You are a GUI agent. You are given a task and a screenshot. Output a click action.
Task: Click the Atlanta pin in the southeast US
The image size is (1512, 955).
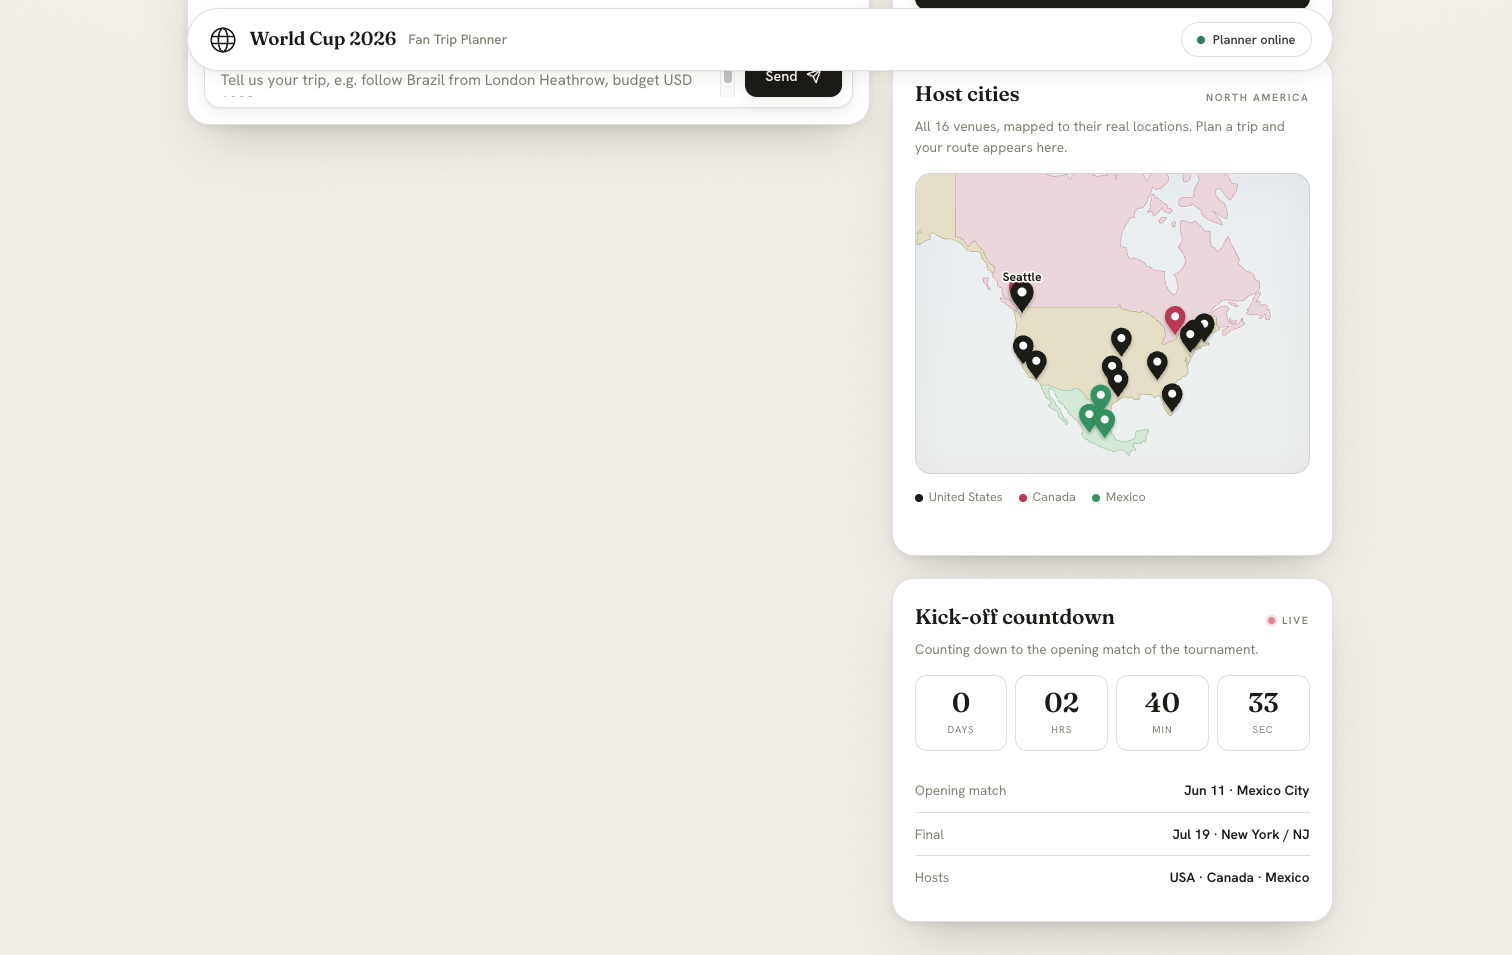click(1157, 365)
